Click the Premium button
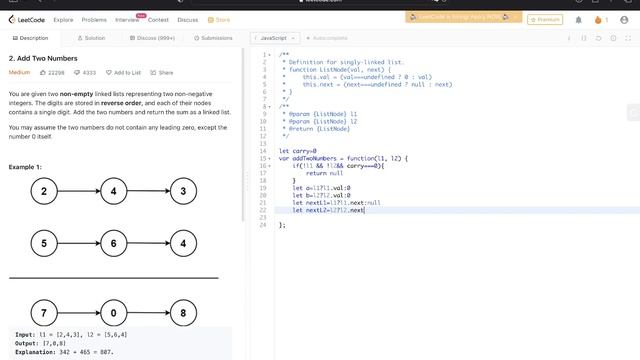 point(545,20)
